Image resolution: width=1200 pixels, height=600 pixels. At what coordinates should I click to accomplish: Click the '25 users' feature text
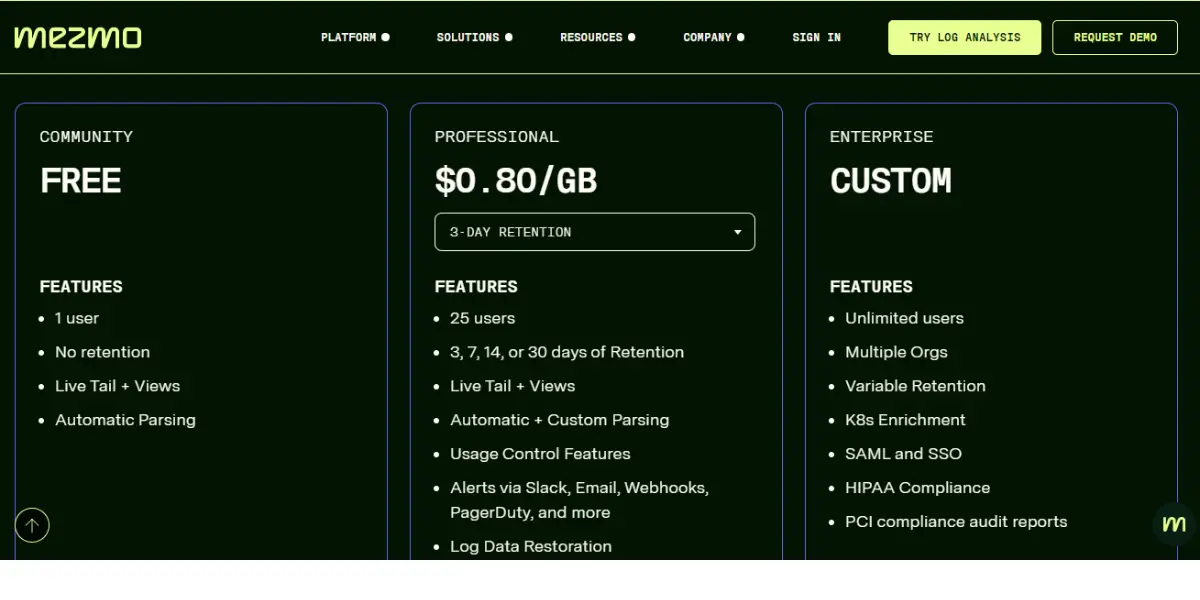[x=483, y=318]
